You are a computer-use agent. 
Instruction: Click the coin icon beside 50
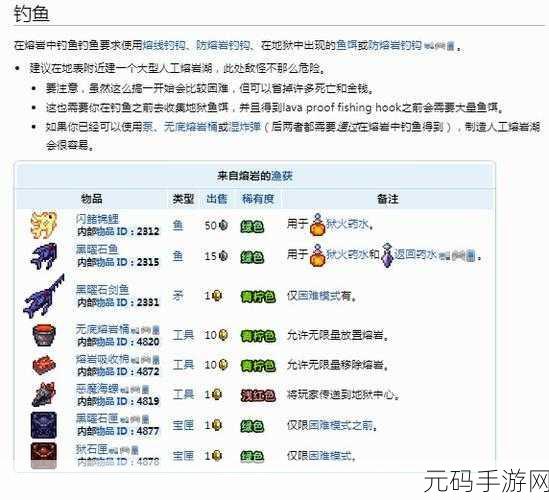223,225
